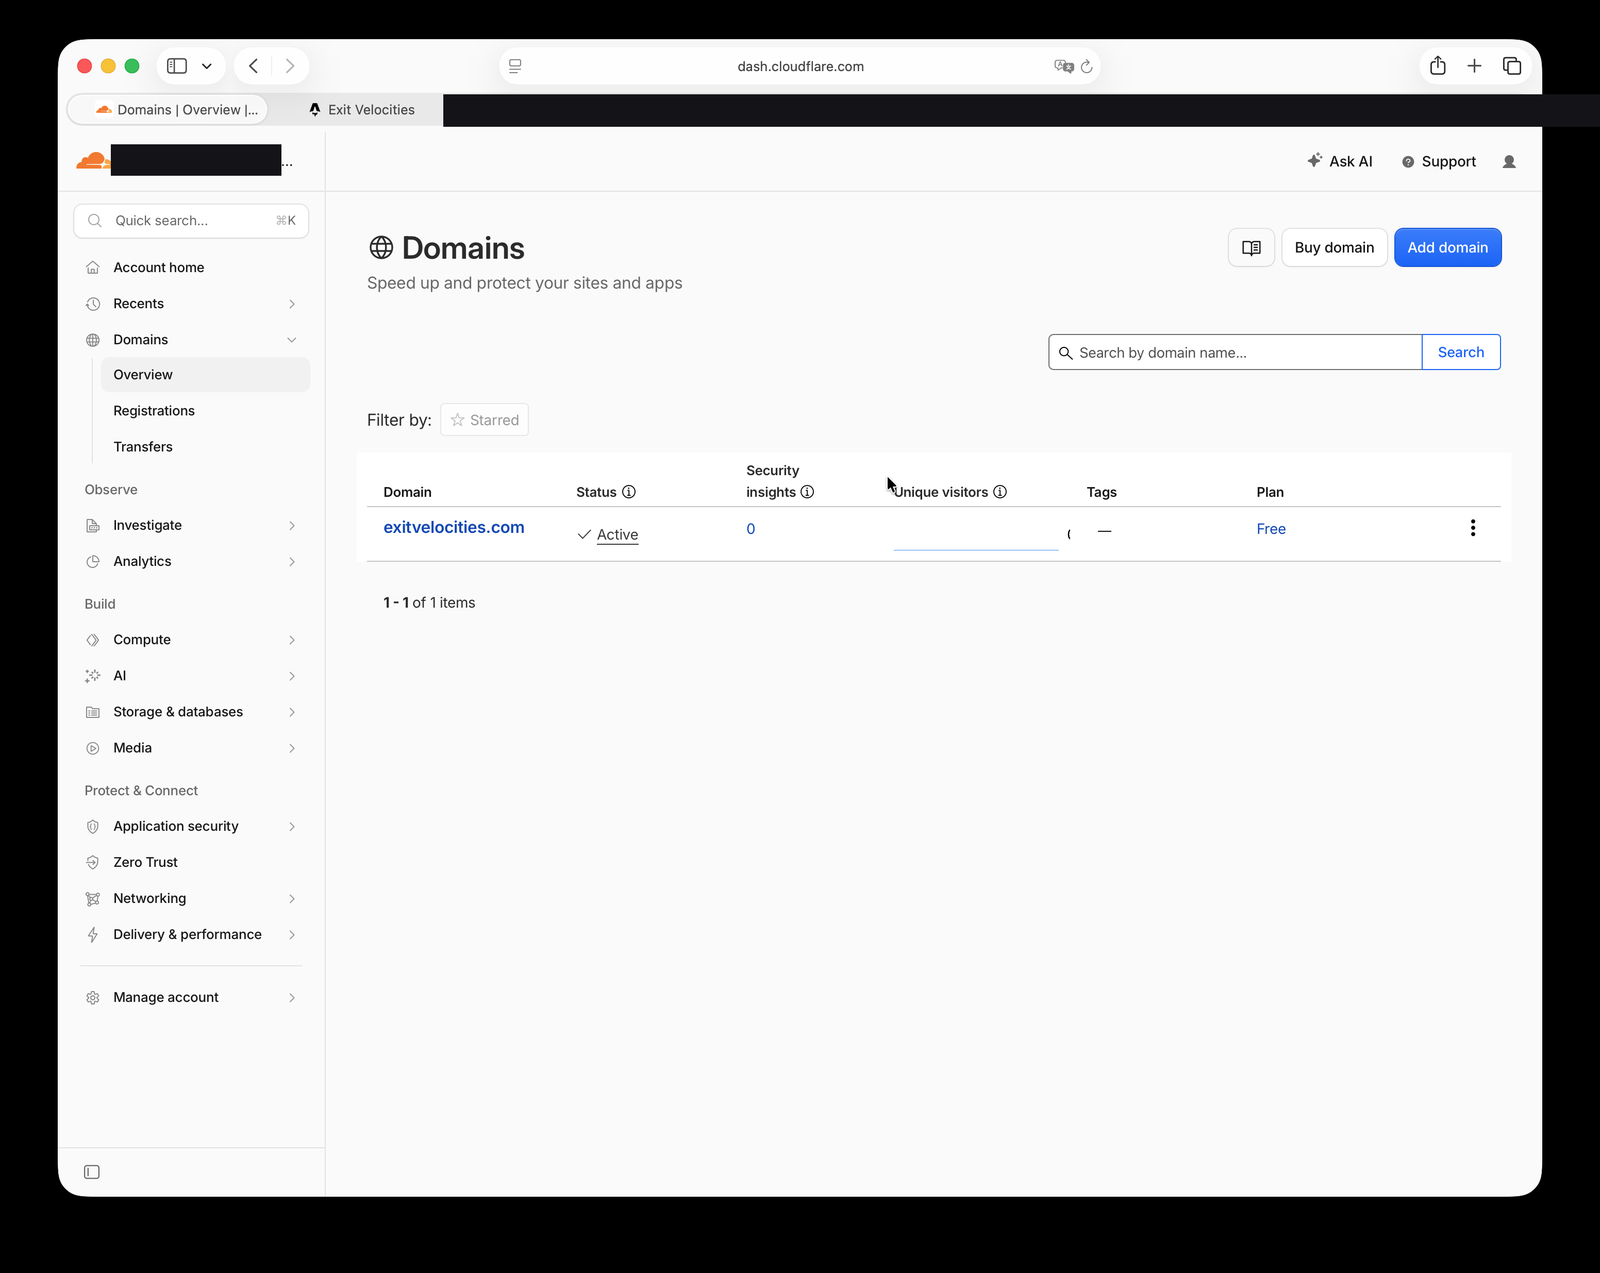Click the Application security shield icon

coord(93,826)
